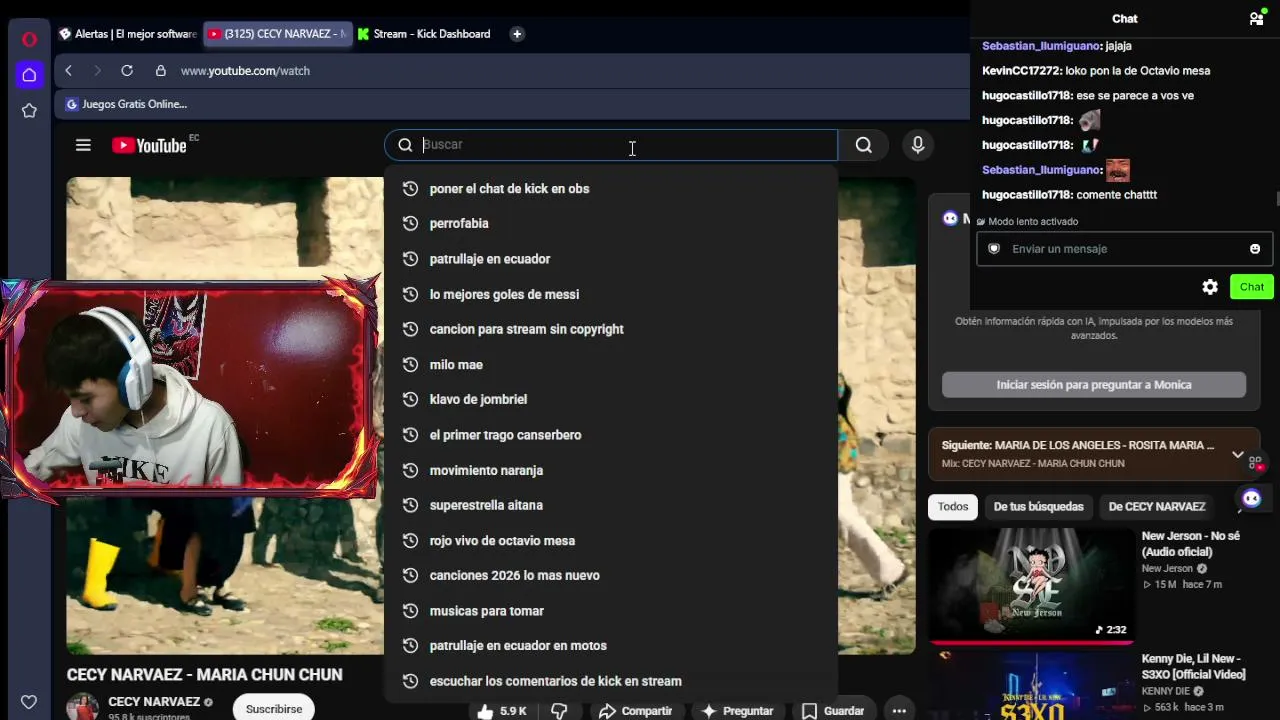Open more actions ellipsis under the video
Viewport: 1280px width, 720px height.
[x=899, y=711]
